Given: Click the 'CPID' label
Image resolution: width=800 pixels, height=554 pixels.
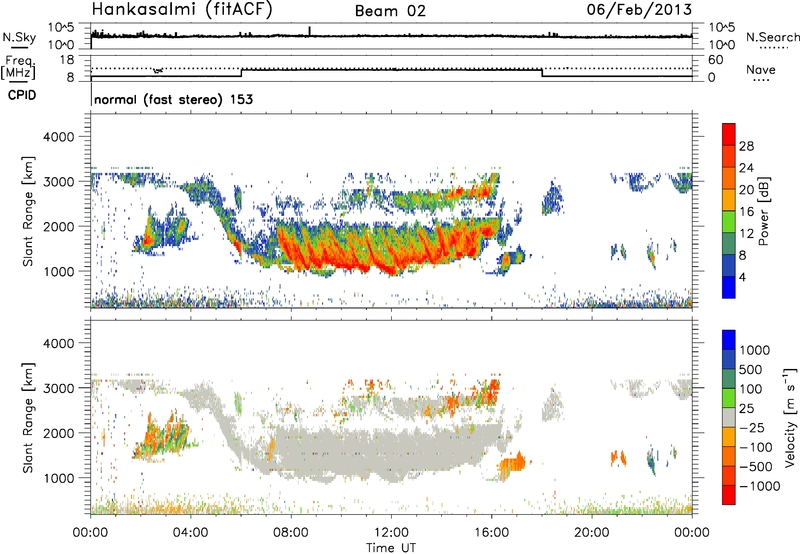Looking at the screenshot, I should coord(22,95).
